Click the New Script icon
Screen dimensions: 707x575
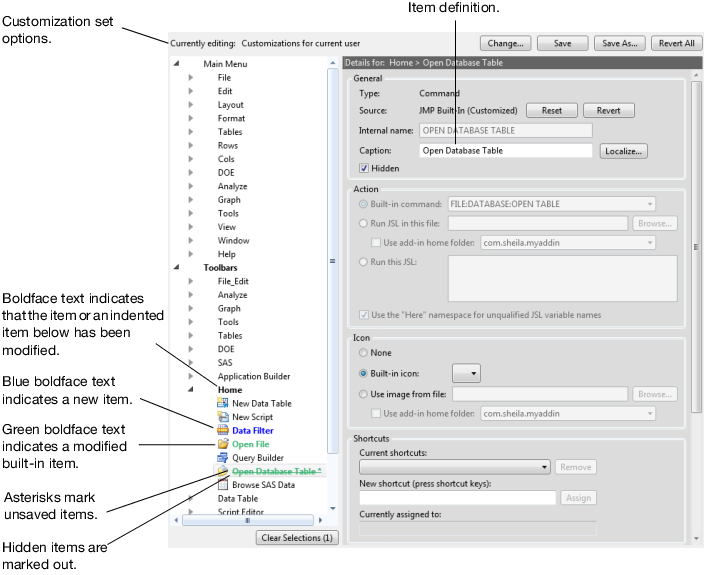click(x=223, y=417)
